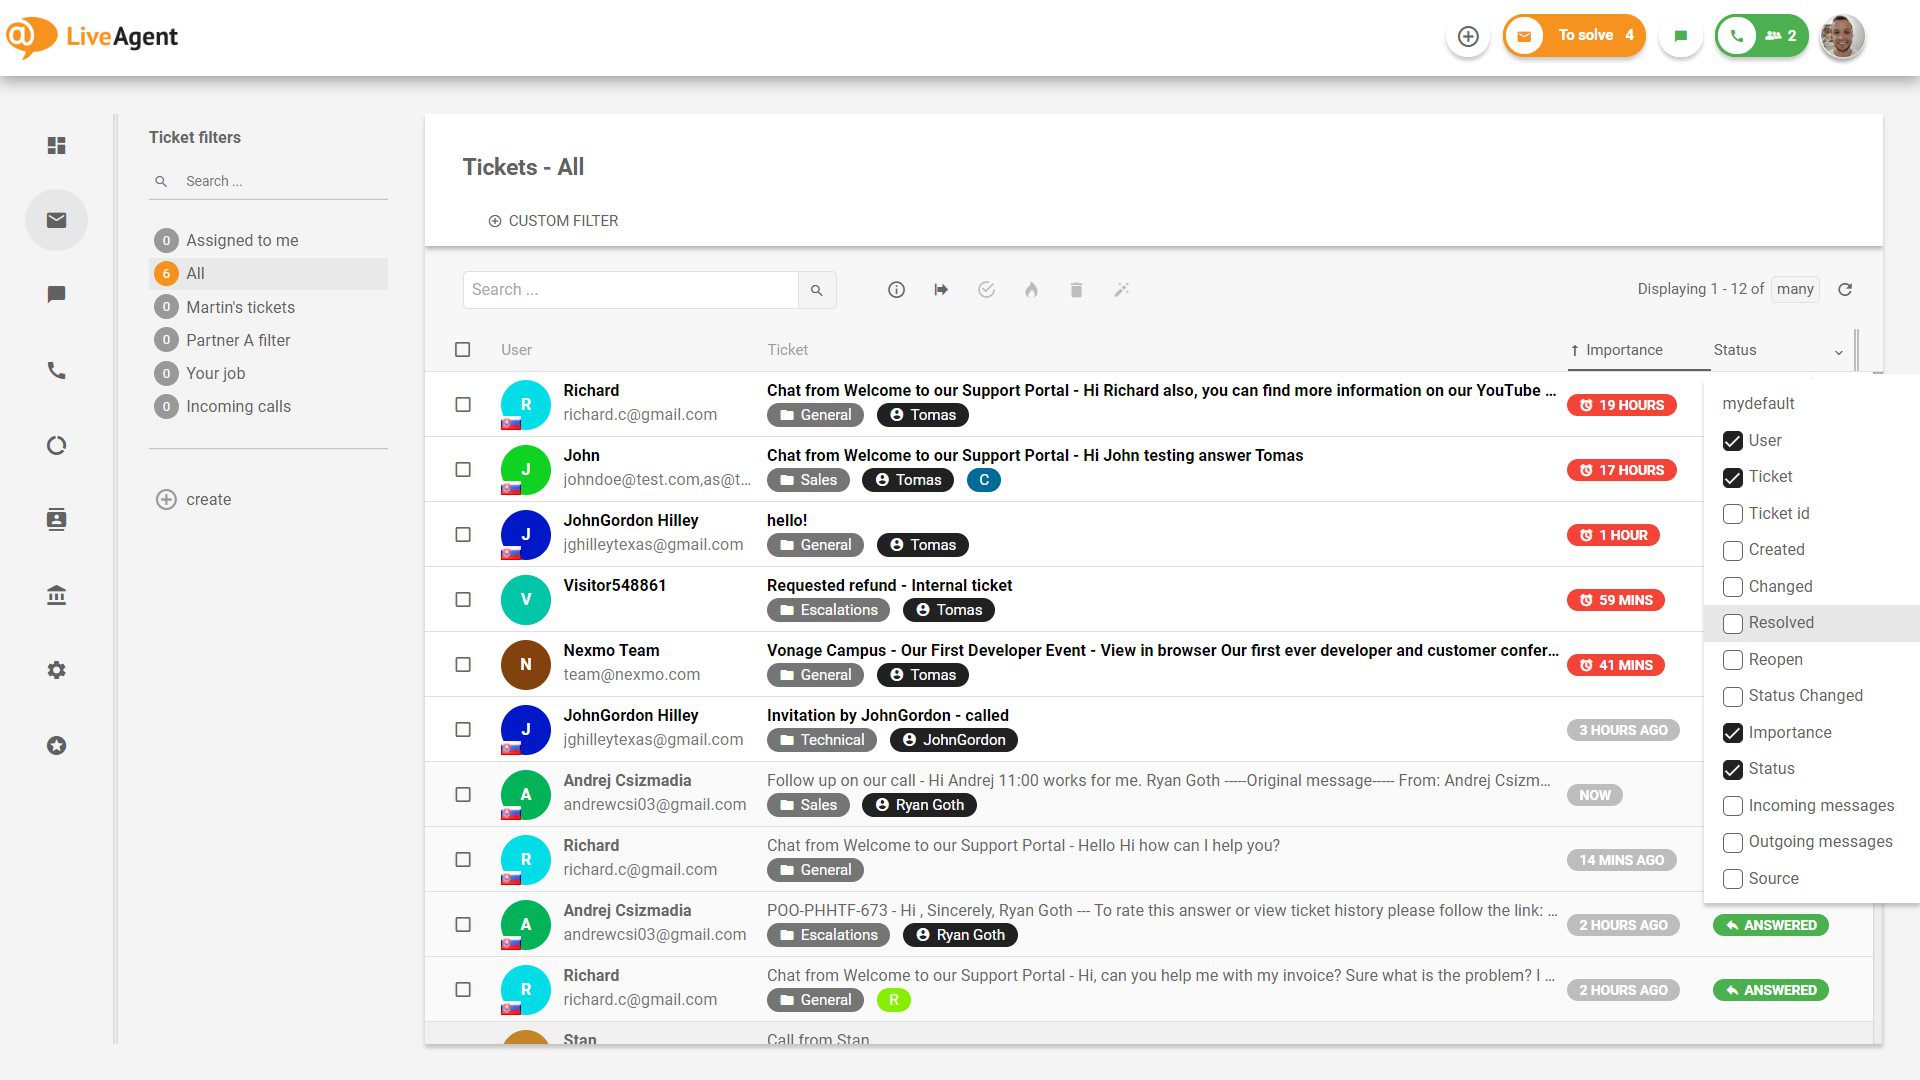Open Knowledge base bank icon in sidebar
The width and height of the screenshot is (1920, 1080).
pos(56,595)
